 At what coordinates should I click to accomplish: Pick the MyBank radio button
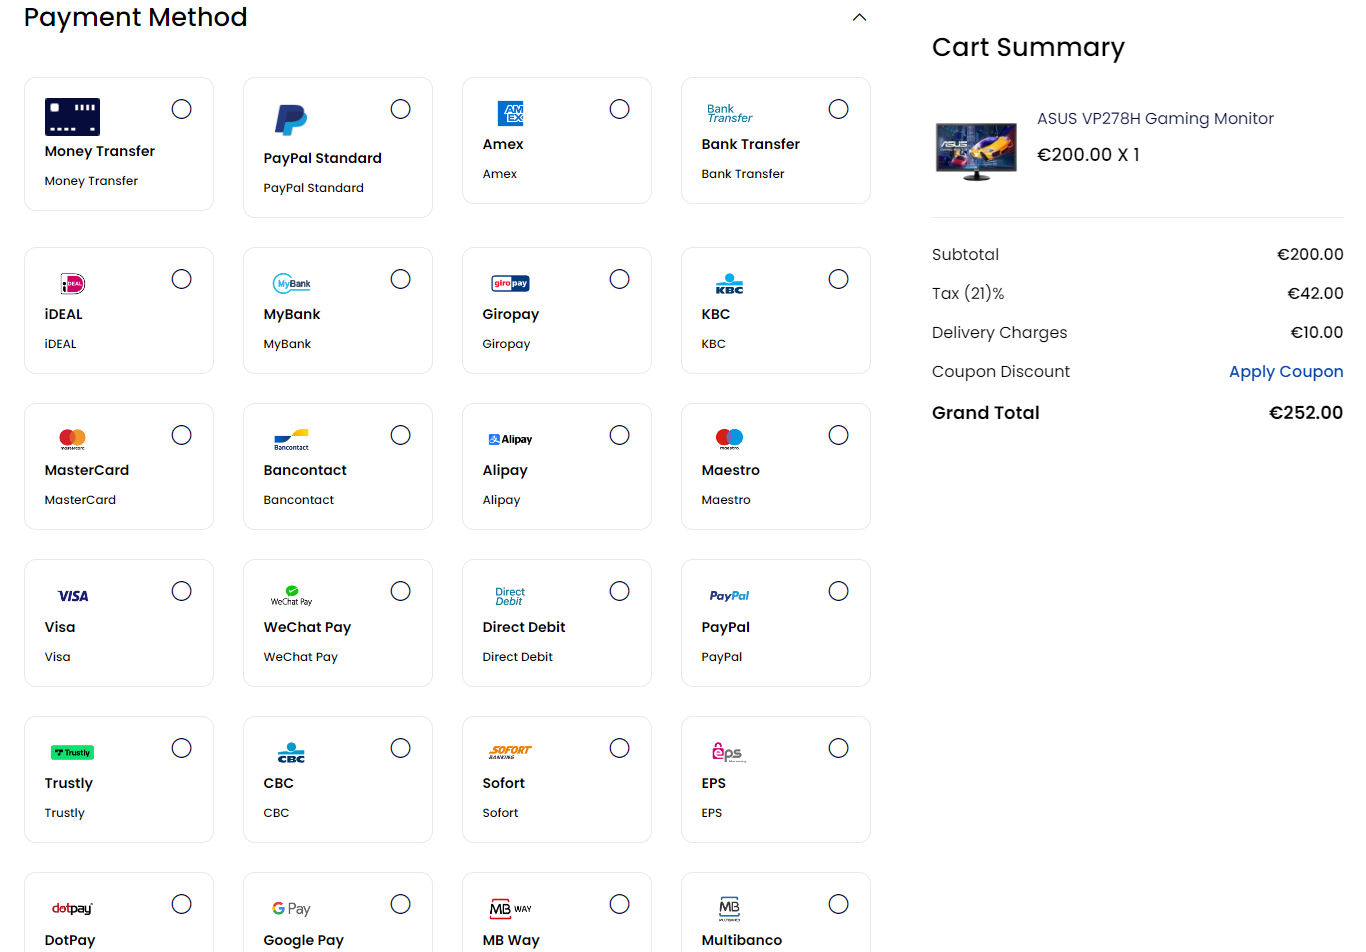click(401, 279)
